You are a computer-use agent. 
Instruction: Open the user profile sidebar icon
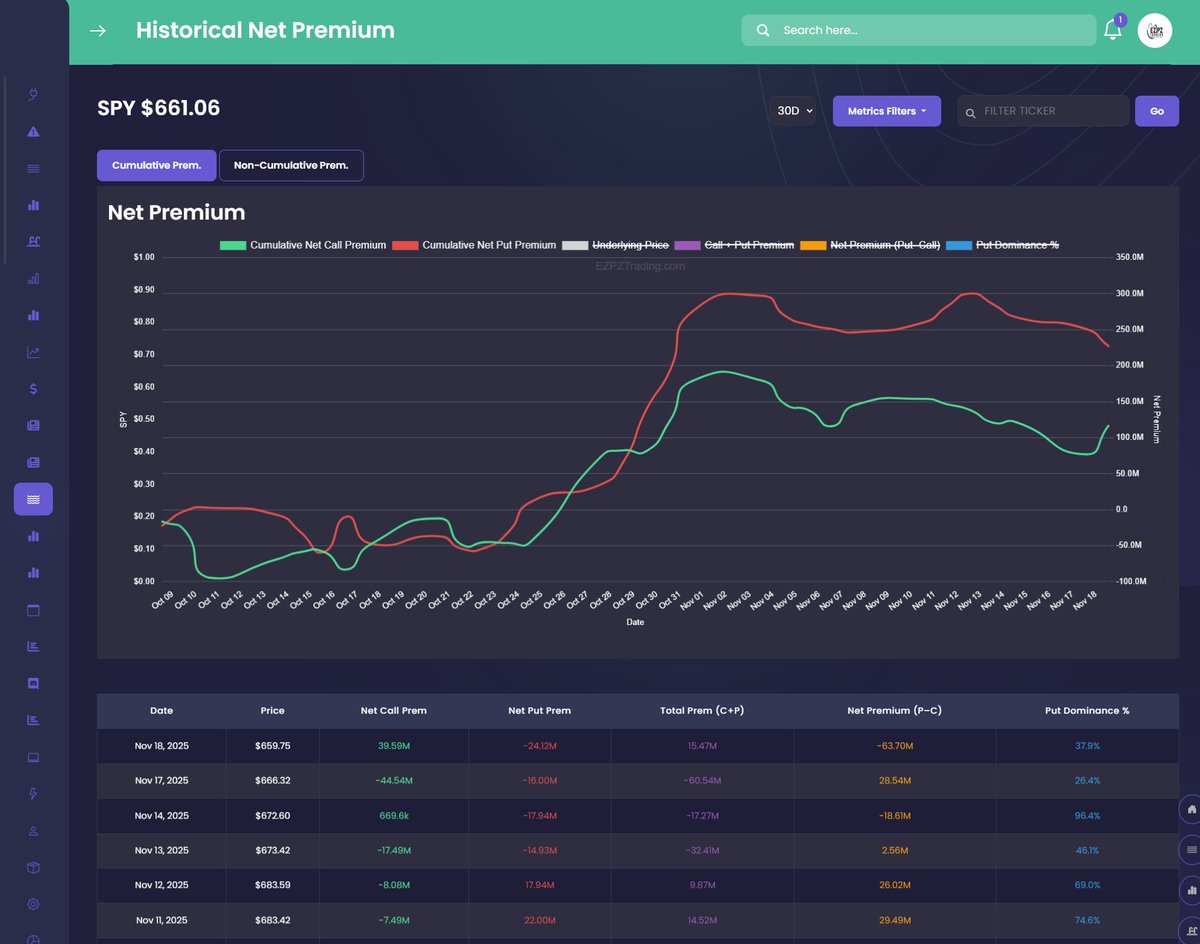(x=33, y=830)
